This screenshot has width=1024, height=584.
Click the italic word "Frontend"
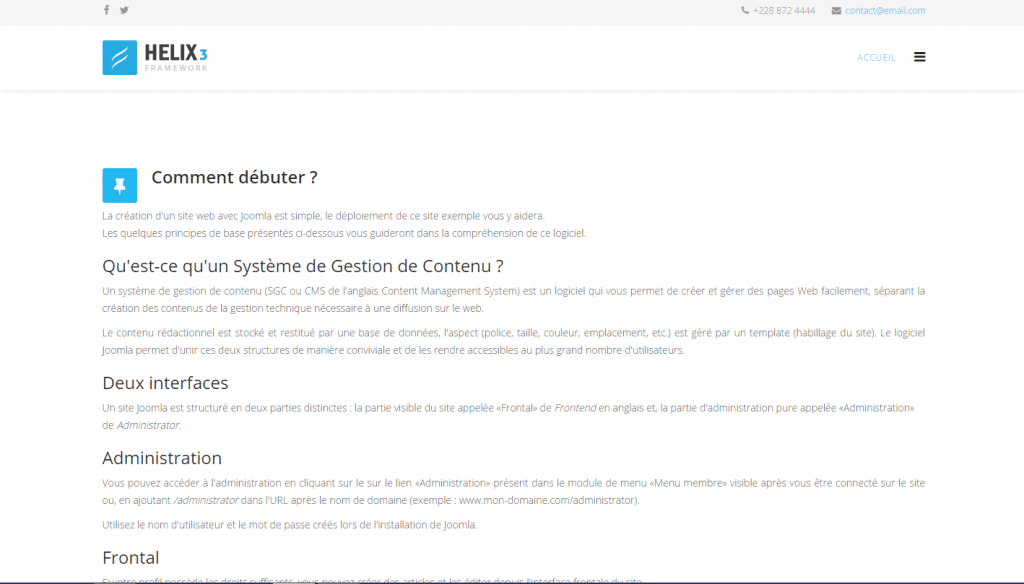click(x=575, y=408)
